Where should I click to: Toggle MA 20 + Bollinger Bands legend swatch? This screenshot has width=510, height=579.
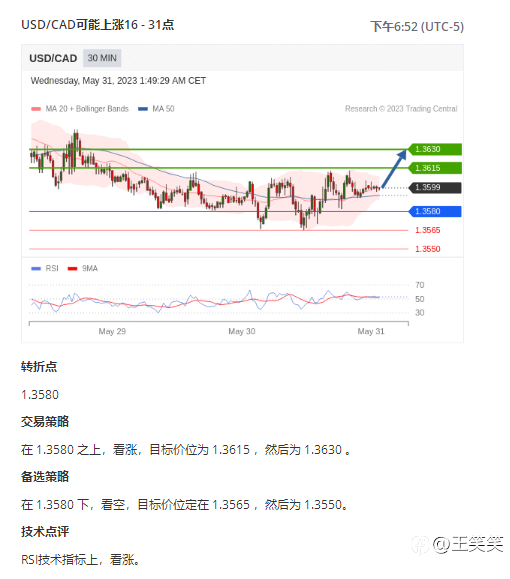pyautogui.click(x=36, y=109)
